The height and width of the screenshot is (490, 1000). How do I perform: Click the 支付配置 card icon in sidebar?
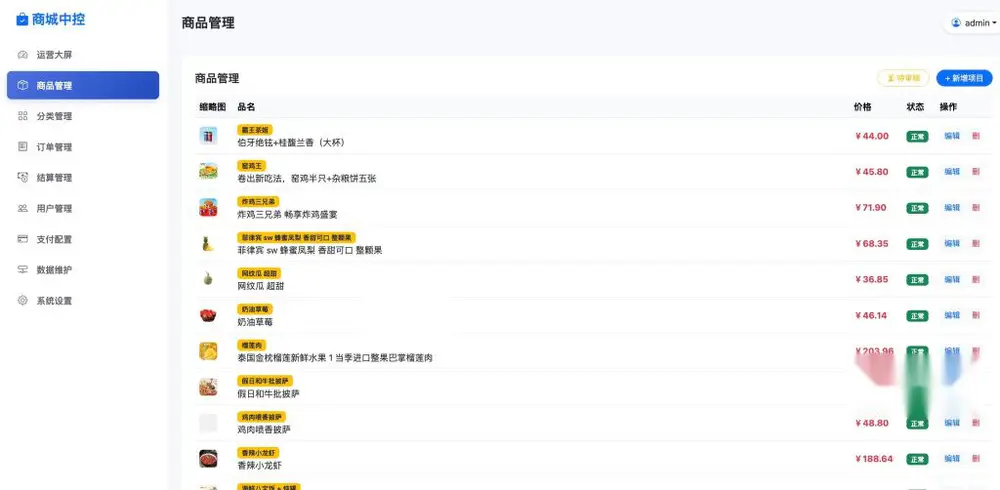point(23,239)
